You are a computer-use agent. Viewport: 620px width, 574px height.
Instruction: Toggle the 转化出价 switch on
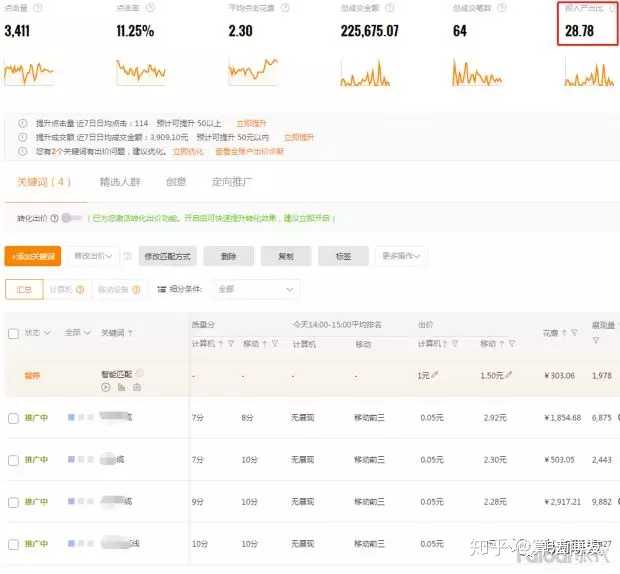click(71, 217)
